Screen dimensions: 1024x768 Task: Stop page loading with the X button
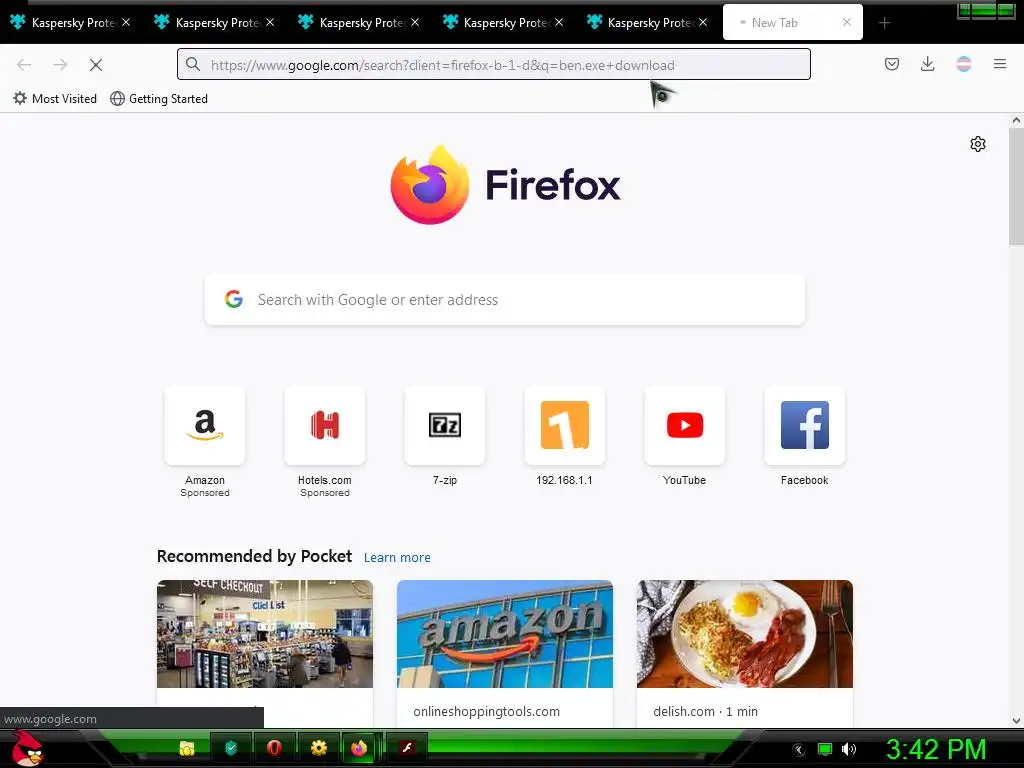point(96,65)
